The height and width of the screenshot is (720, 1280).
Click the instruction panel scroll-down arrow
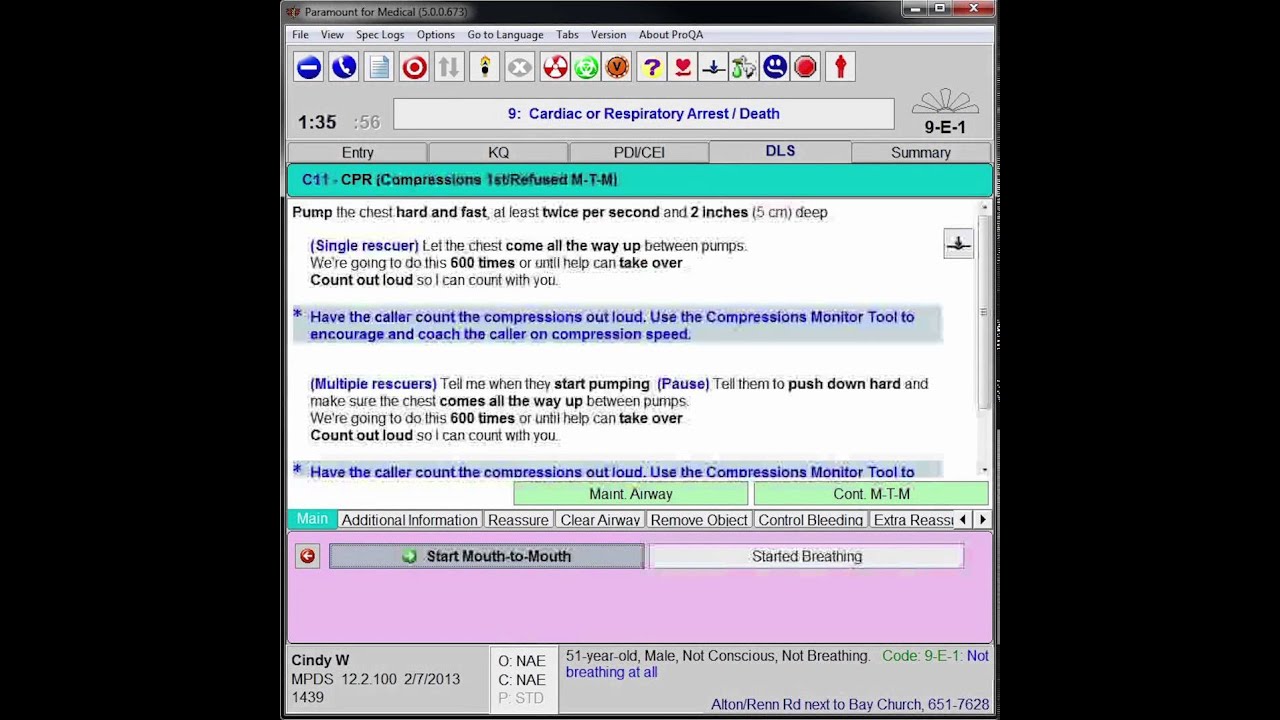pyautogui.click(x=984, y=470)
